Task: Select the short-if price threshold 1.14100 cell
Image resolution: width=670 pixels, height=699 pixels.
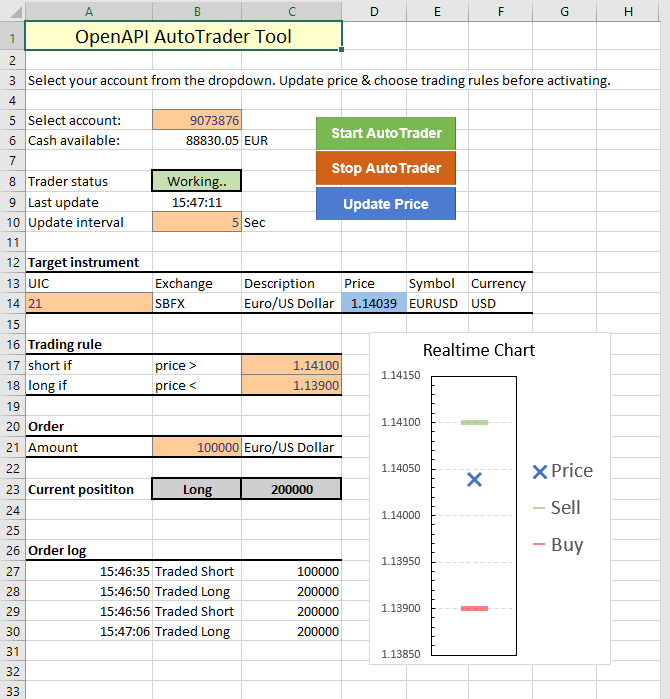Action: coord(291,366)
